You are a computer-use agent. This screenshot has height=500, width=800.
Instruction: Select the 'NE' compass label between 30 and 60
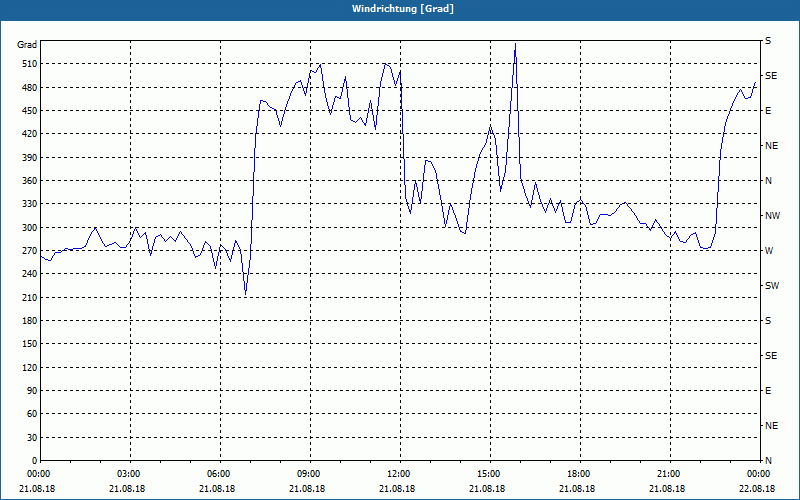(x=771, y=426)
